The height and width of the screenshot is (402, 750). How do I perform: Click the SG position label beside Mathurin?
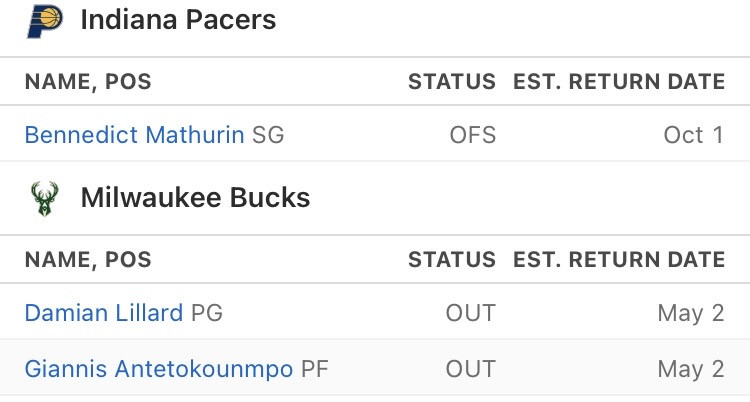click(x=268, y=135)
